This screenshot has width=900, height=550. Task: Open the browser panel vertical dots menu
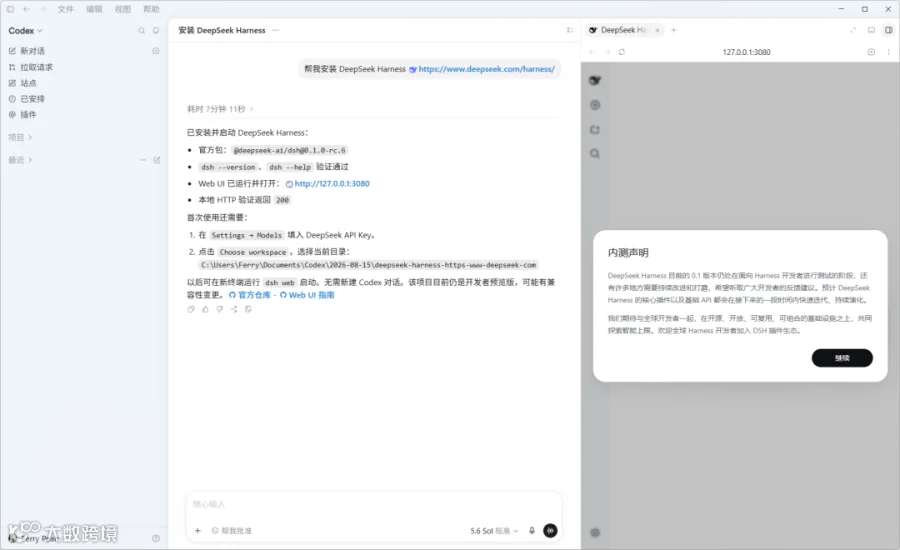tap(889, 52)
